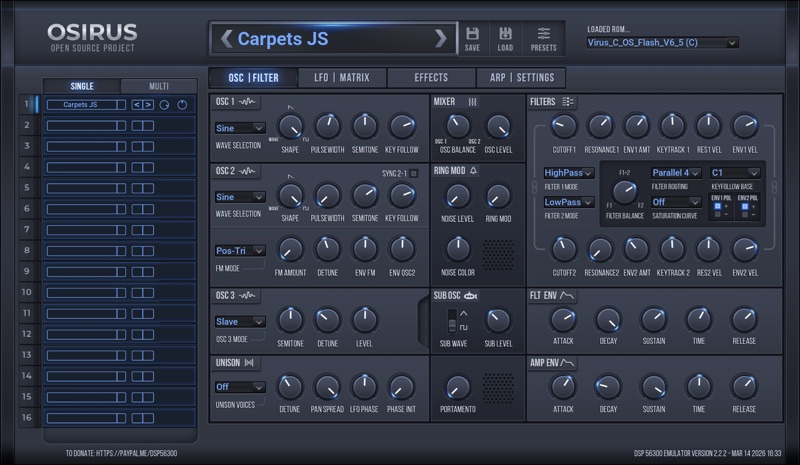Click the Filters section icon
This screenshot has height=465, width=800.
(568, 102)
